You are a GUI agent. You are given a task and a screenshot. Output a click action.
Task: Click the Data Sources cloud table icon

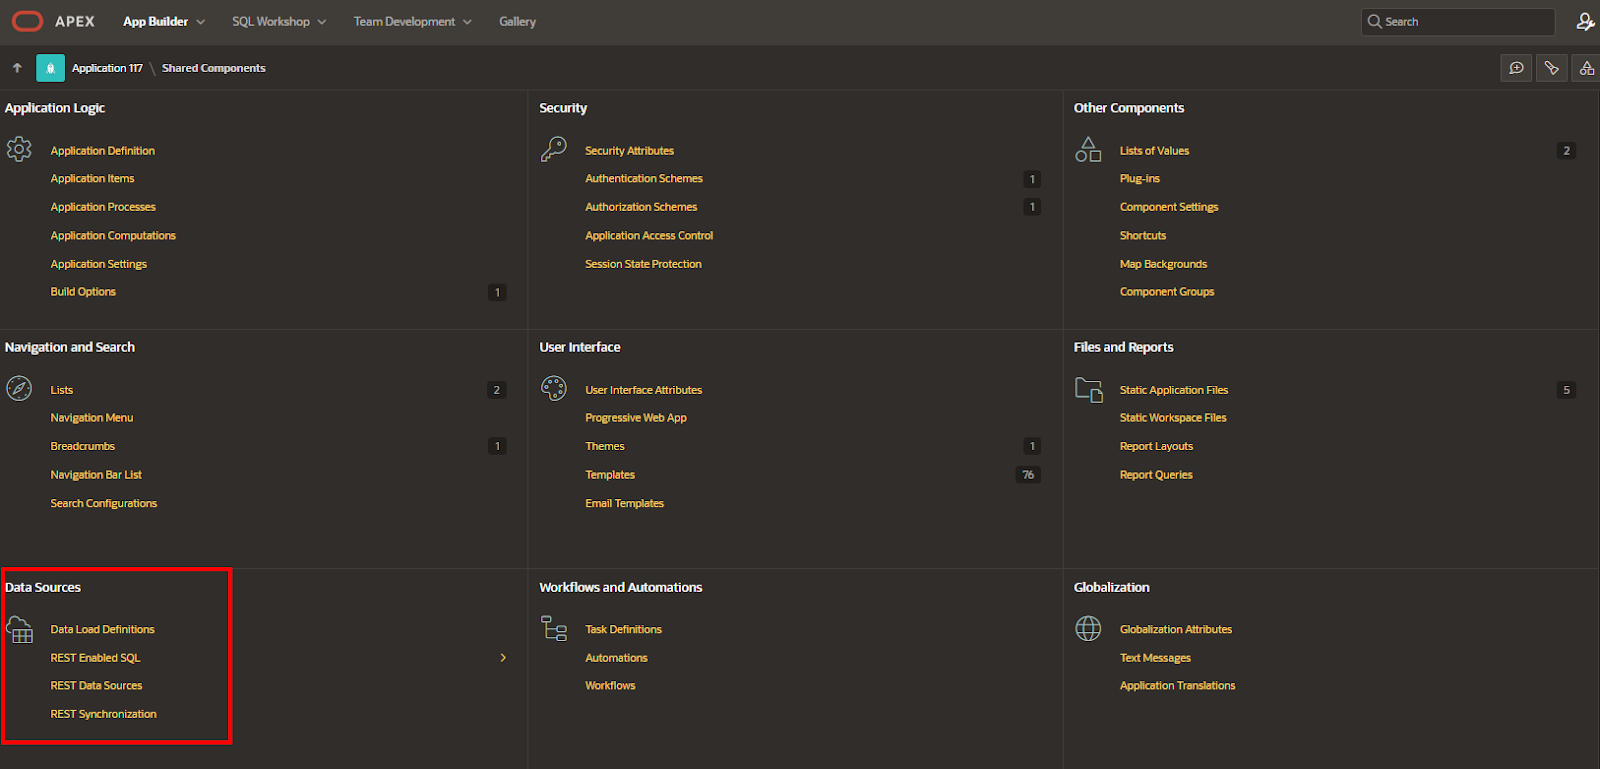(x=20, y=629)
